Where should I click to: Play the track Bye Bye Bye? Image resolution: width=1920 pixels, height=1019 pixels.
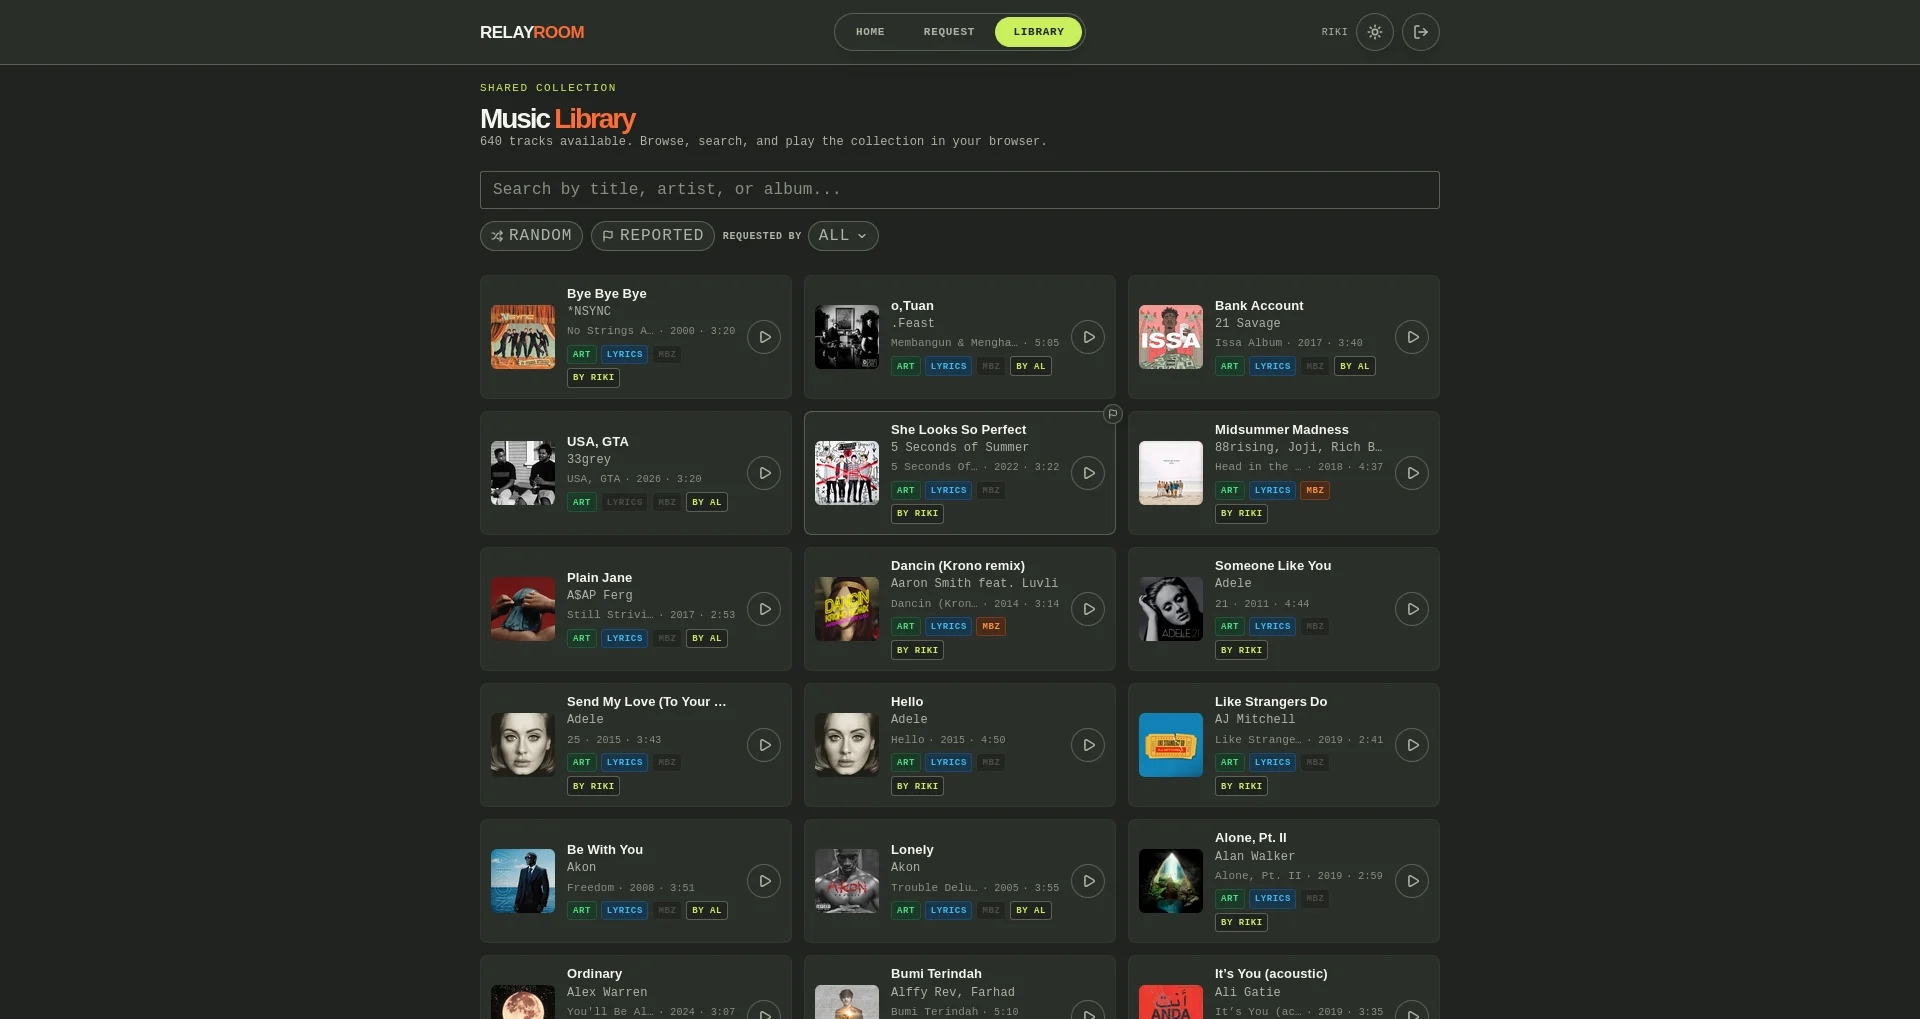tap(764, 337)
